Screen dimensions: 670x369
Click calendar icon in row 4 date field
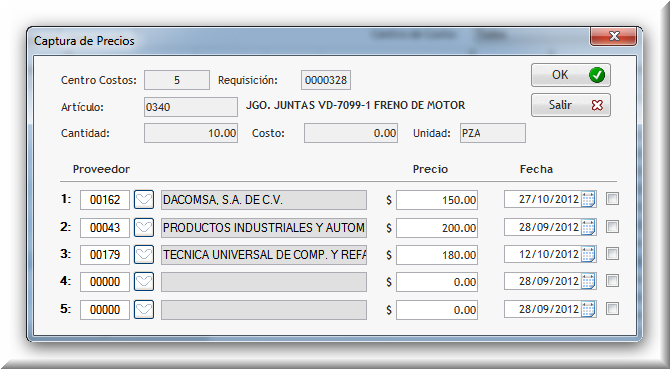point(588,281)
